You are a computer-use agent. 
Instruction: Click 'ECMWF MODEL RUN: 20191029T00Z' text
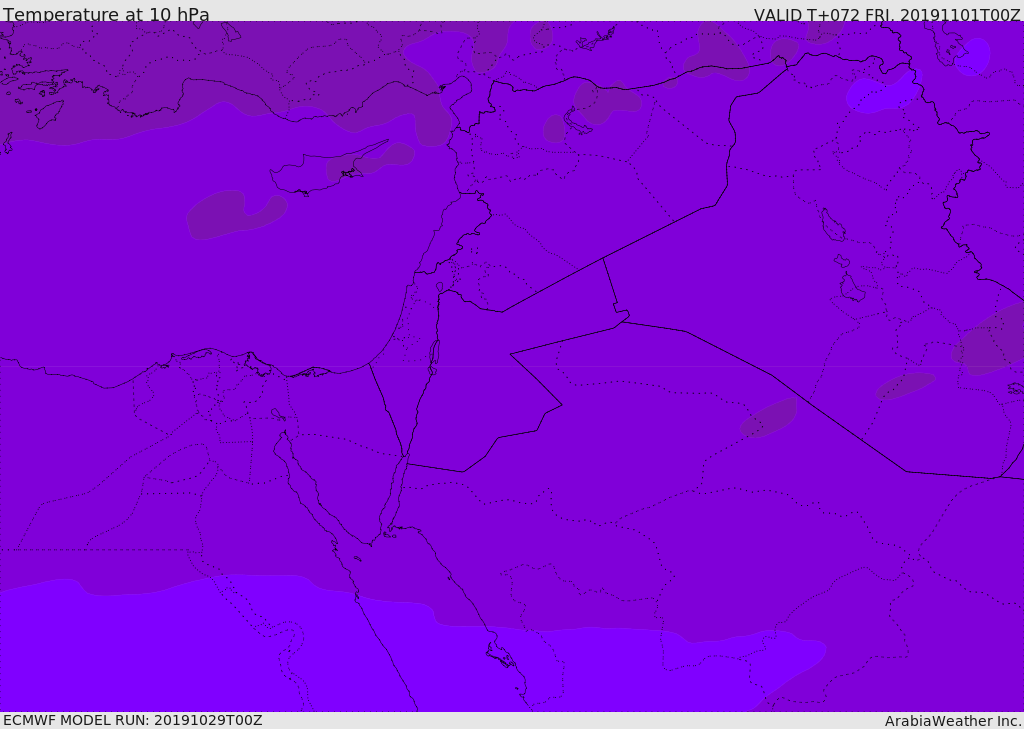pyautogui.click(x=133, y=720)
